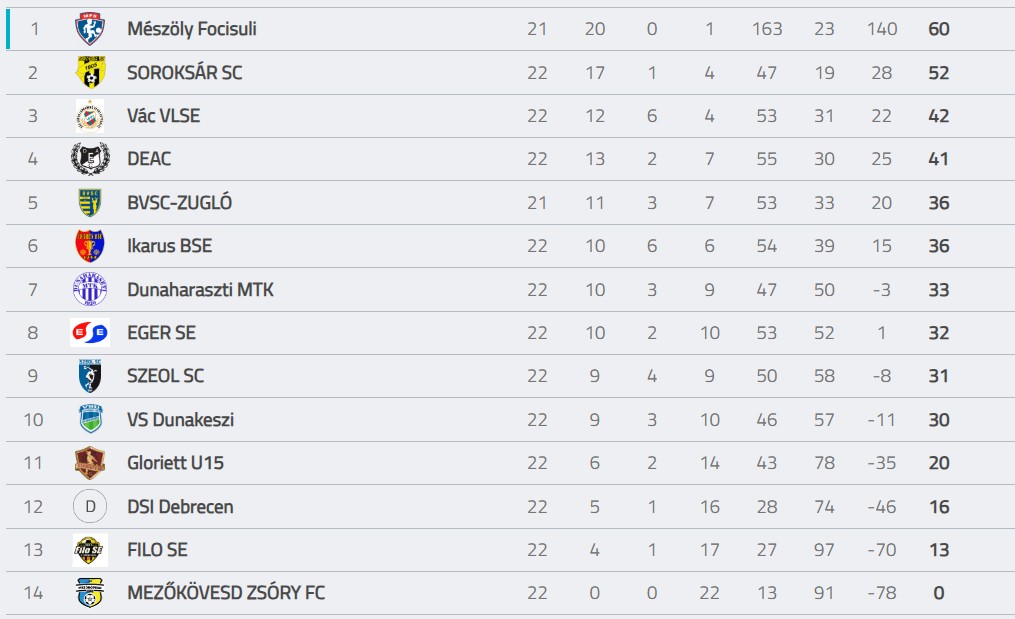Click the Gloriett U15 brown crest
Viewport: 1015px width, 619px height.
coord(90,463)
